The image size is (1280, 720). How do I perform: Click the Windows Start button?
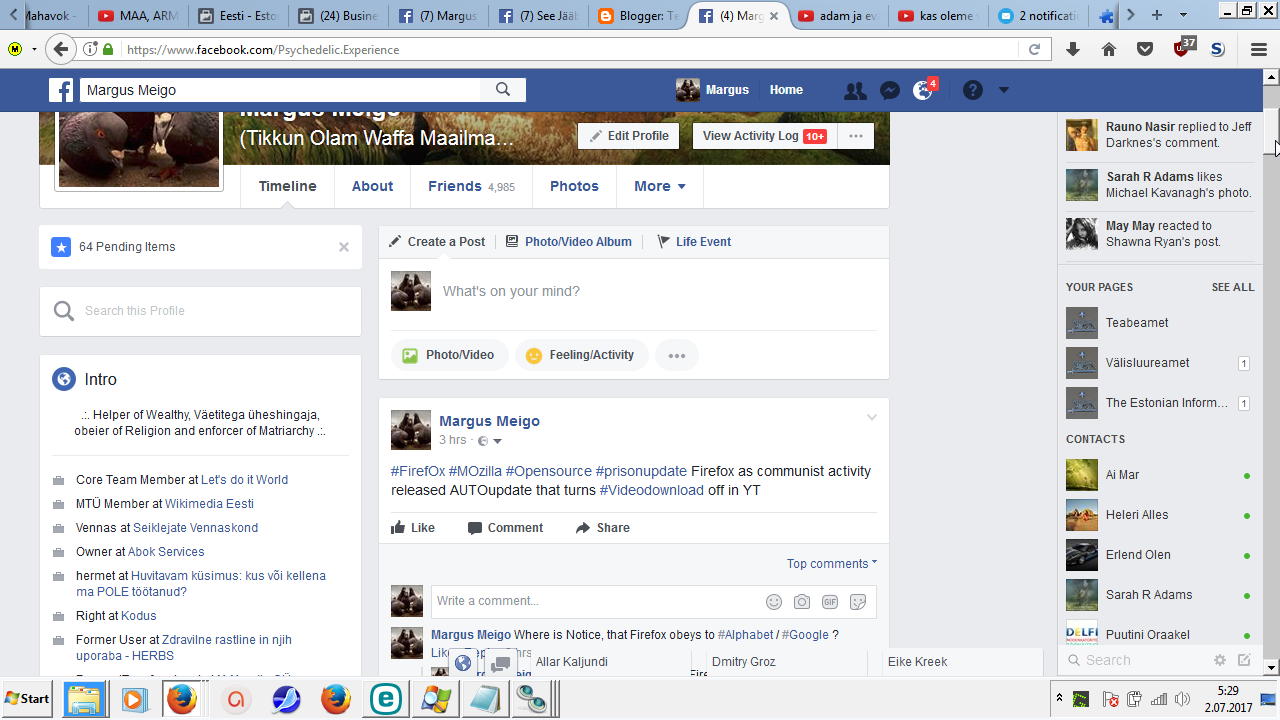tap(28, 699)
